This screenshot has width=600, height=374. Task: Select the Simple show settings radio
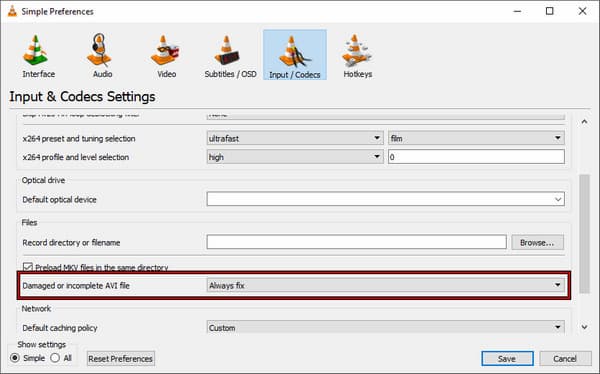[15, 358]
